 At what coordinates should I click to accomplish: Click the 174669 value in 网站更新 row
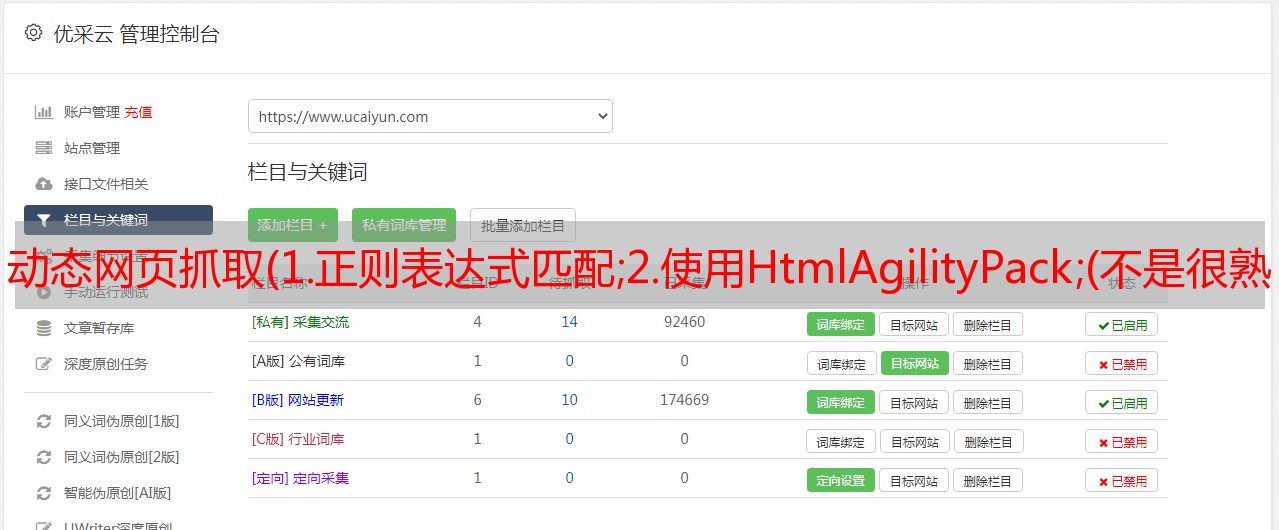click(x=684, y=400)
